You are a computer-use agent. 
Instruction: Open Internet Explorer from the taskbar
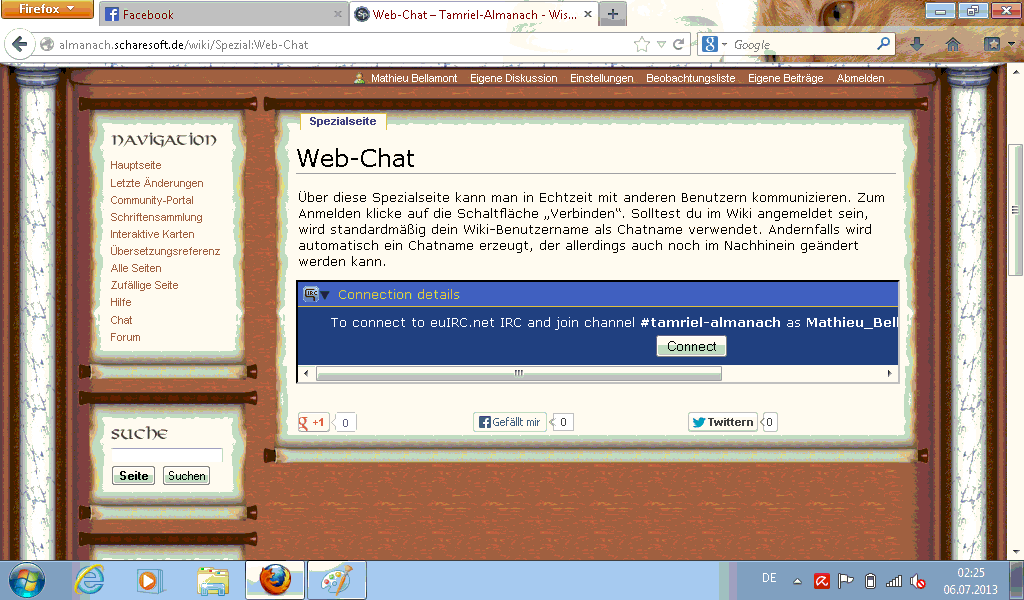coord(89,580)
